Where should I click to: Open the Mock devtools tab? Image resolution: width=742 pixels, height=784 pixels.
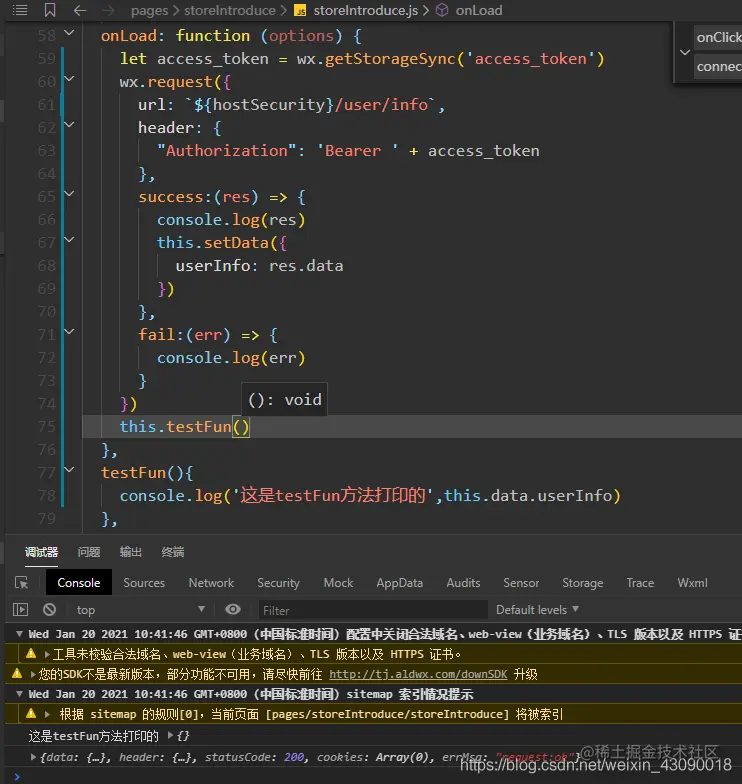coord(338,582)
